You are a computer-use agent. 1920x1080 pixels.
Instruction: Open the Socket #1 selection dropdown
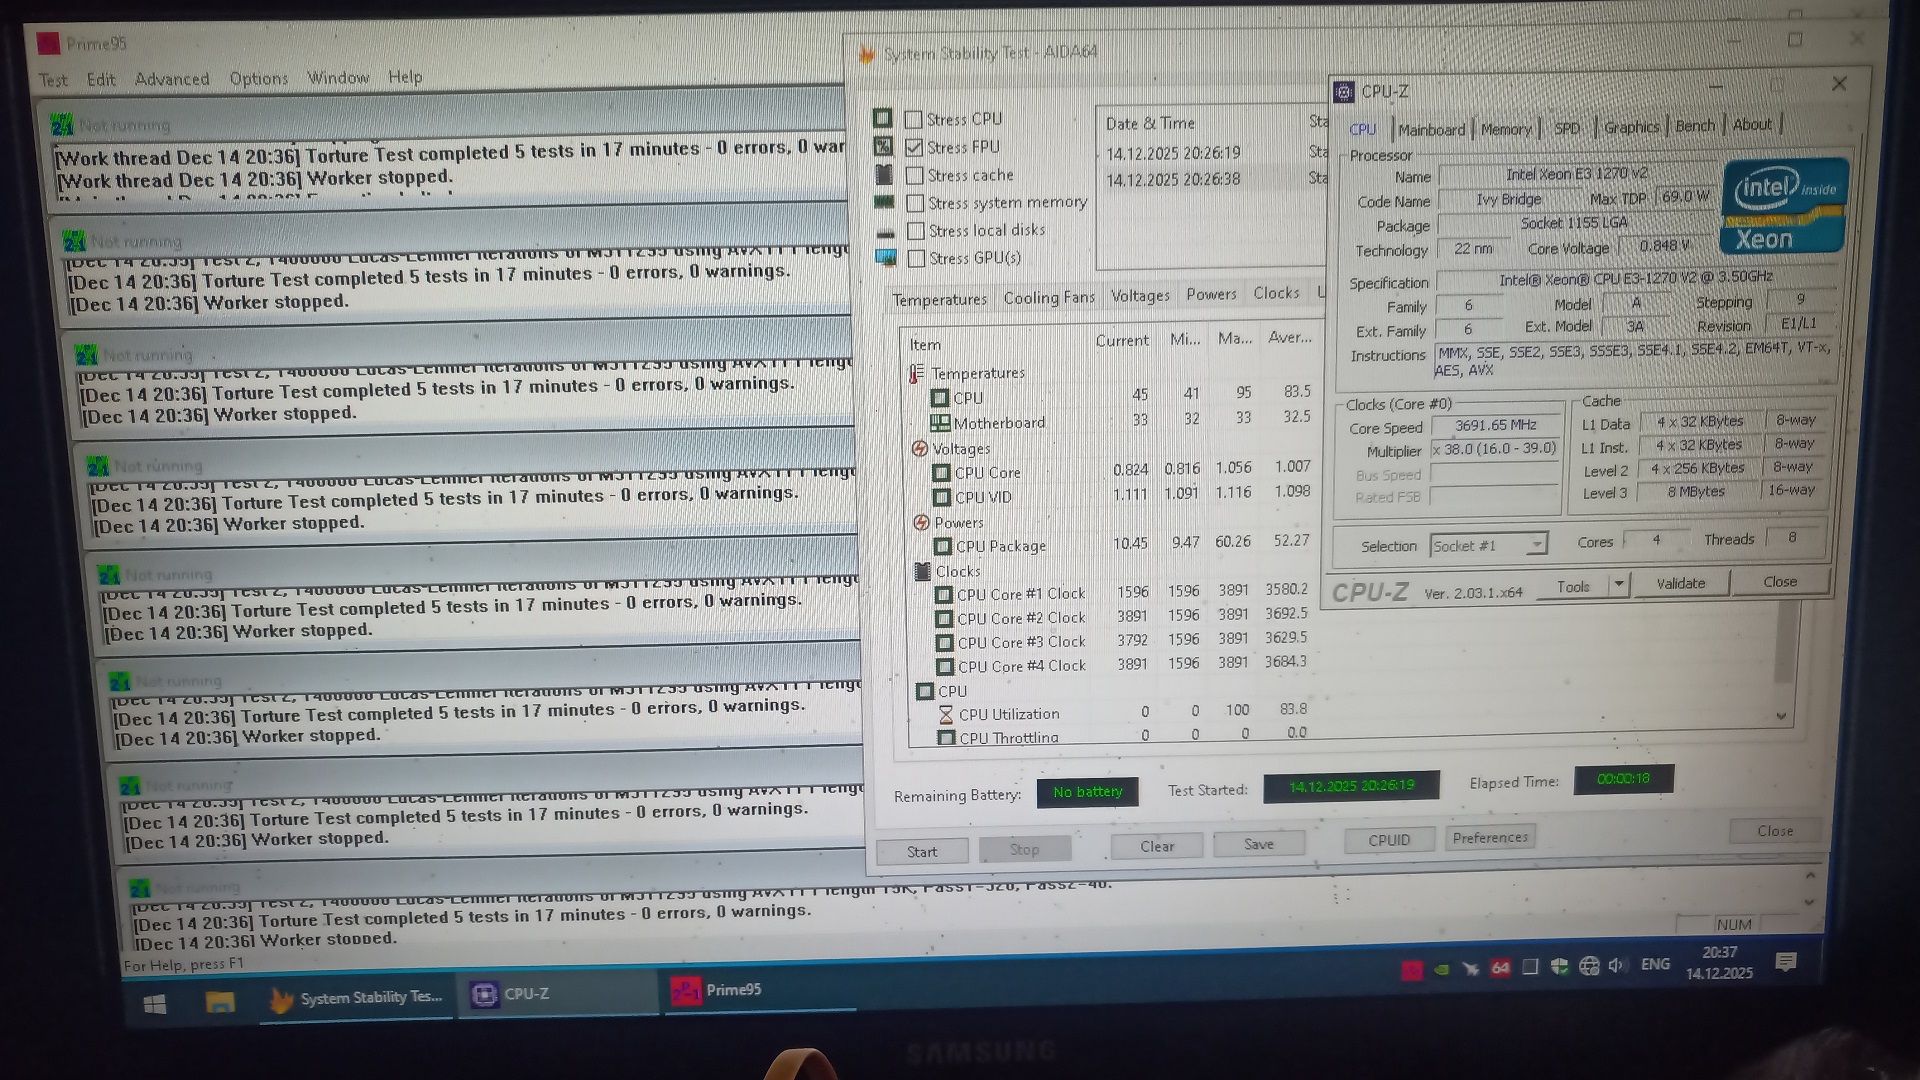pyautogui.click(x=1536, y=545)
